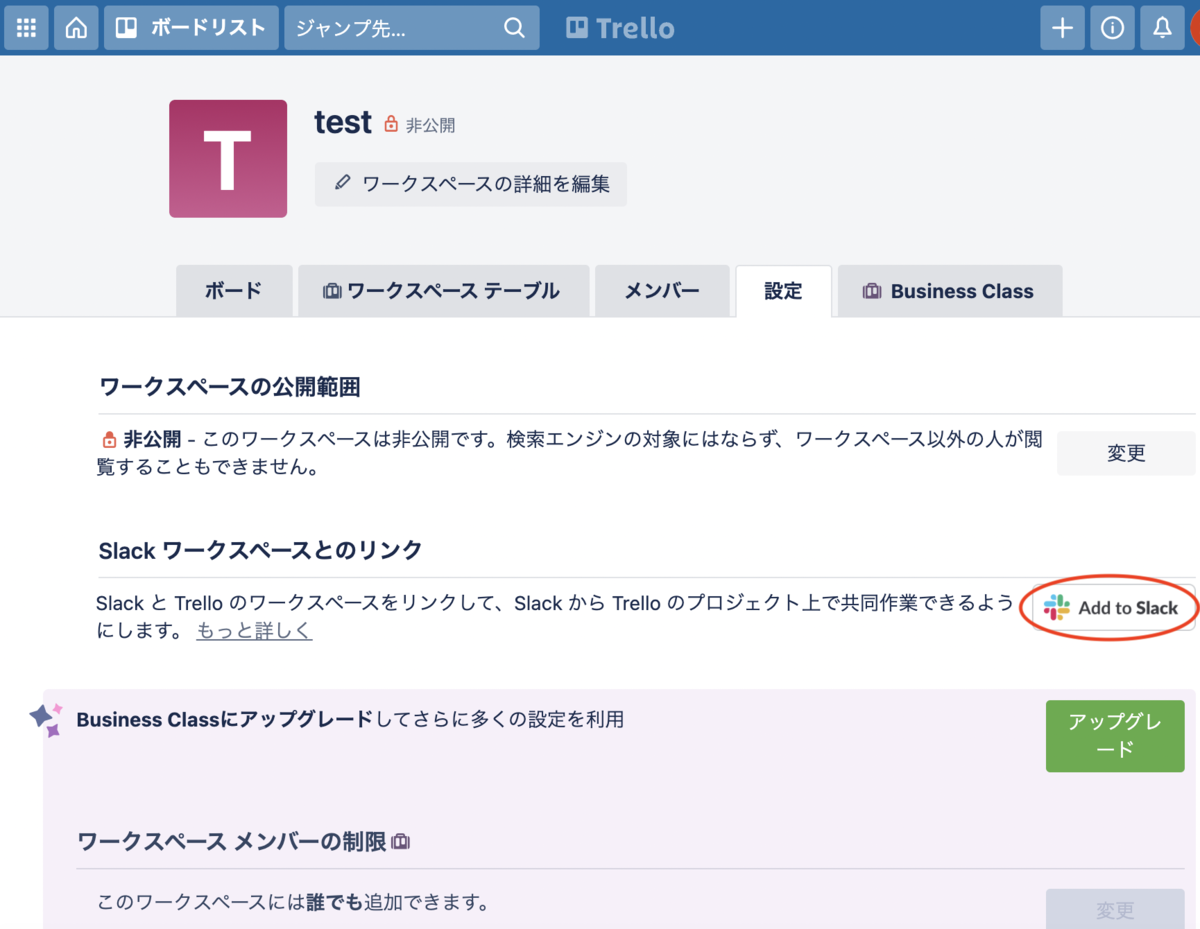The height and width of the screenshot is (929, 1200).
Task: Click the アップグレード button
Action: pos(1114,736)
